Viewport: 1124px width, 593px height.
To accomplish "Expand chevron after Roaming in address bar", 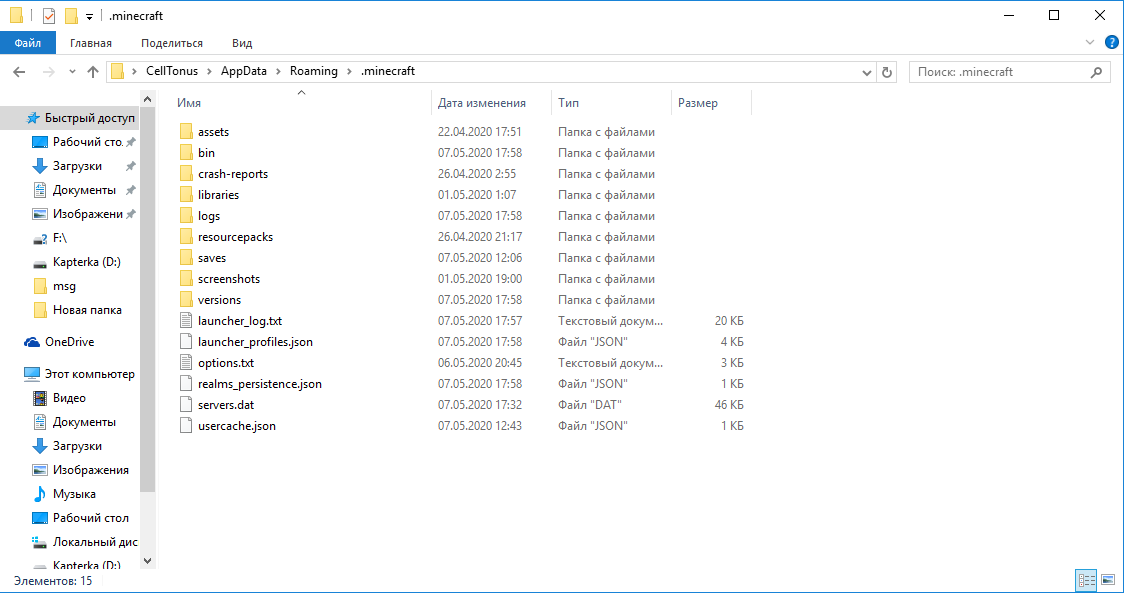I will click(x=349, y=71).
